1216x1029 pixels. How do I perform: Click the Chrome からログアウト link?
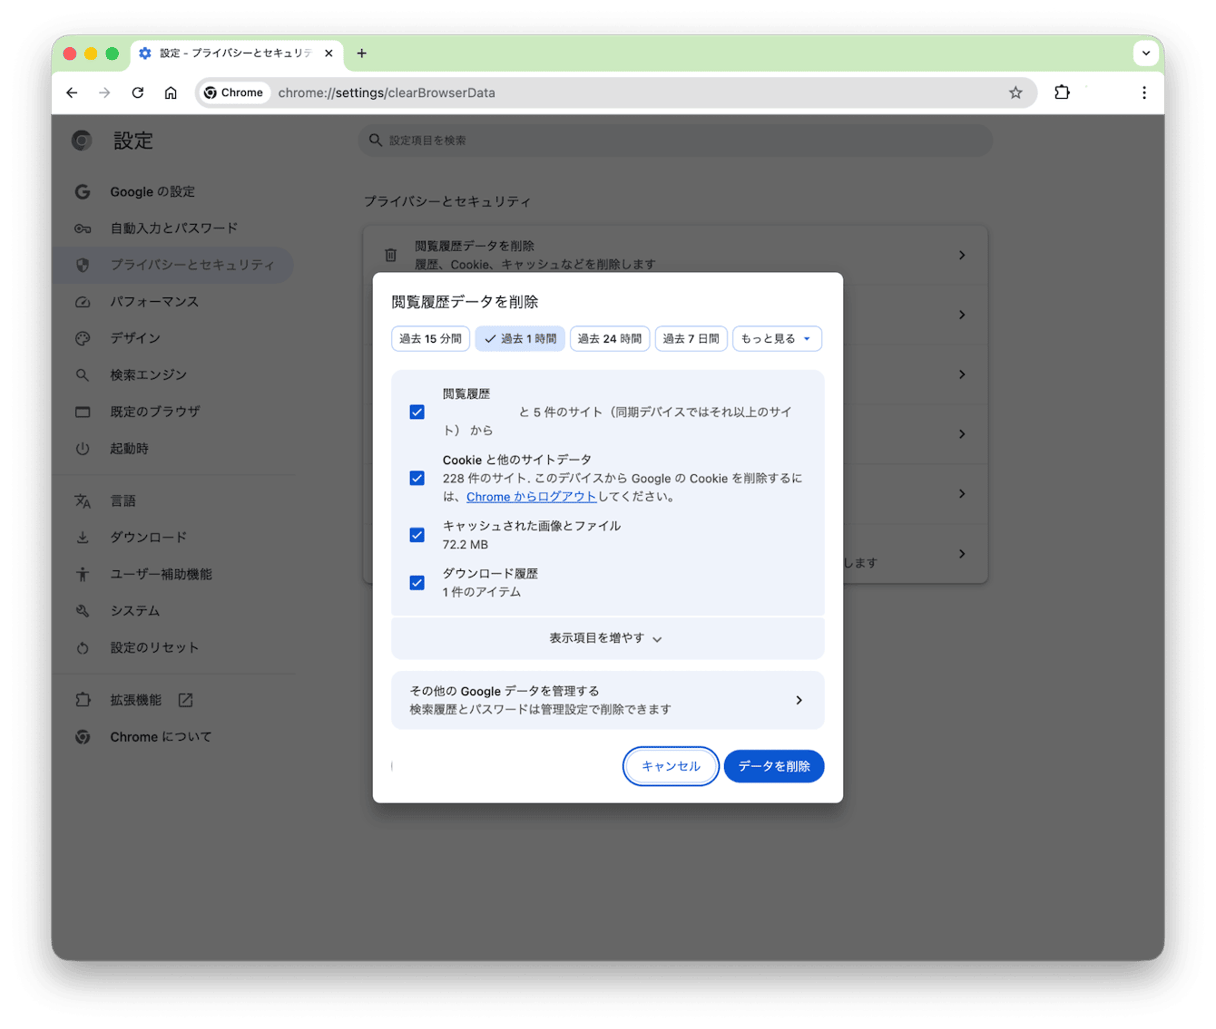[530, 496]
